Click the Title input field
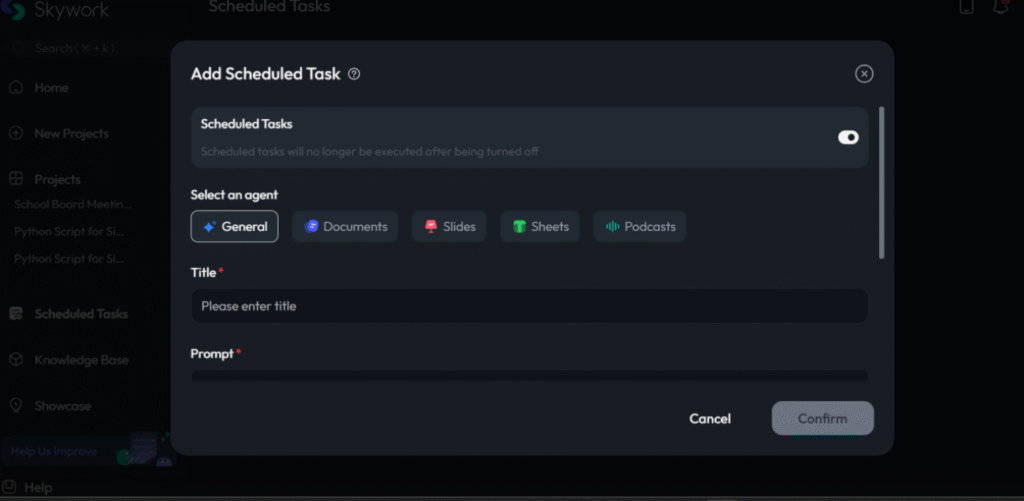Image resolution: width=1024 pixels, height=501 pixels. tap(529, 306)
